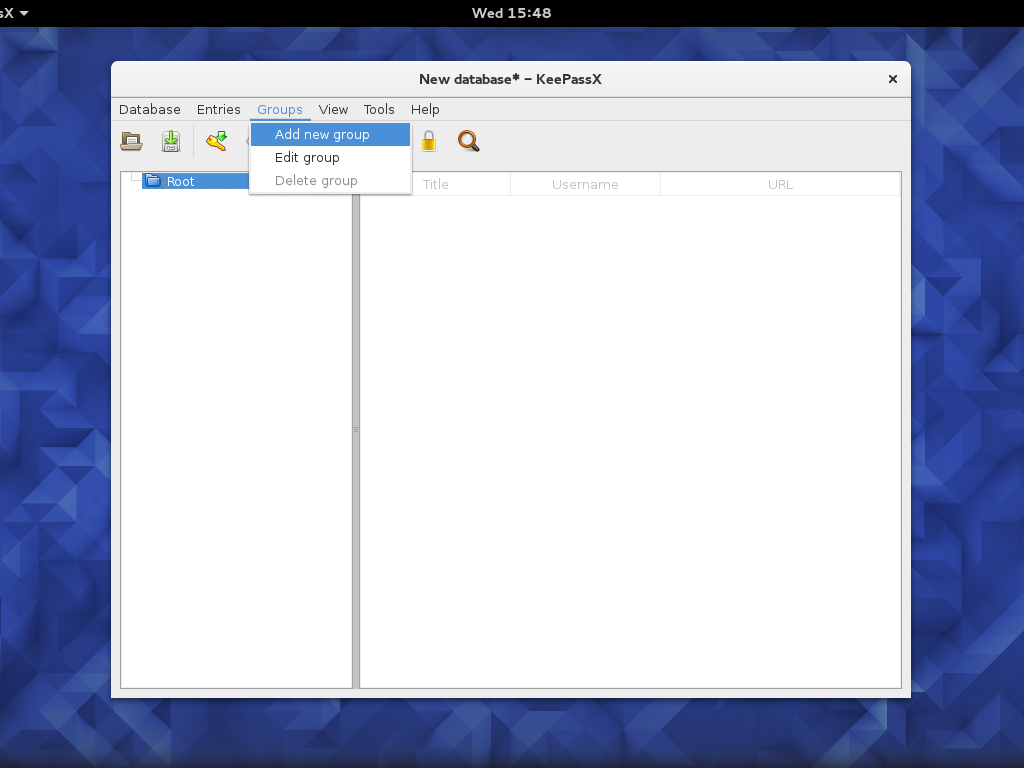Click the Root group folder icon

pos(153,181)
